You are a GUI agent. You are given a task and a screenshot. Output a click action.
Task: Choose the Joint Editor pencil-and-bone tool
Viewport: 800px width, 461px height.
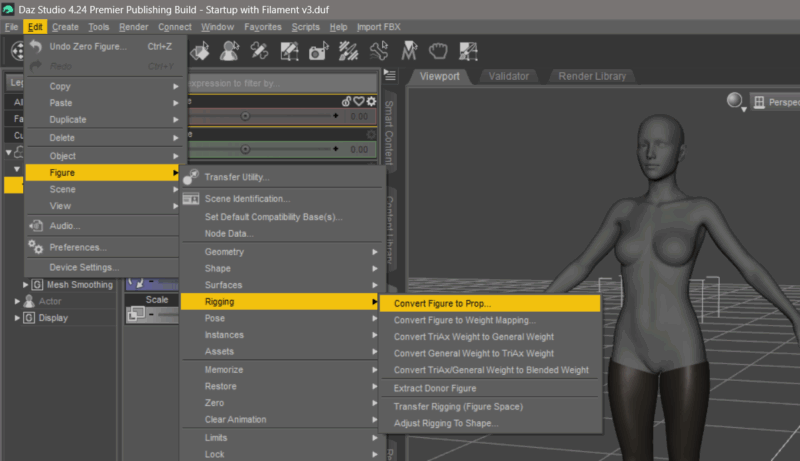(259, 51)
